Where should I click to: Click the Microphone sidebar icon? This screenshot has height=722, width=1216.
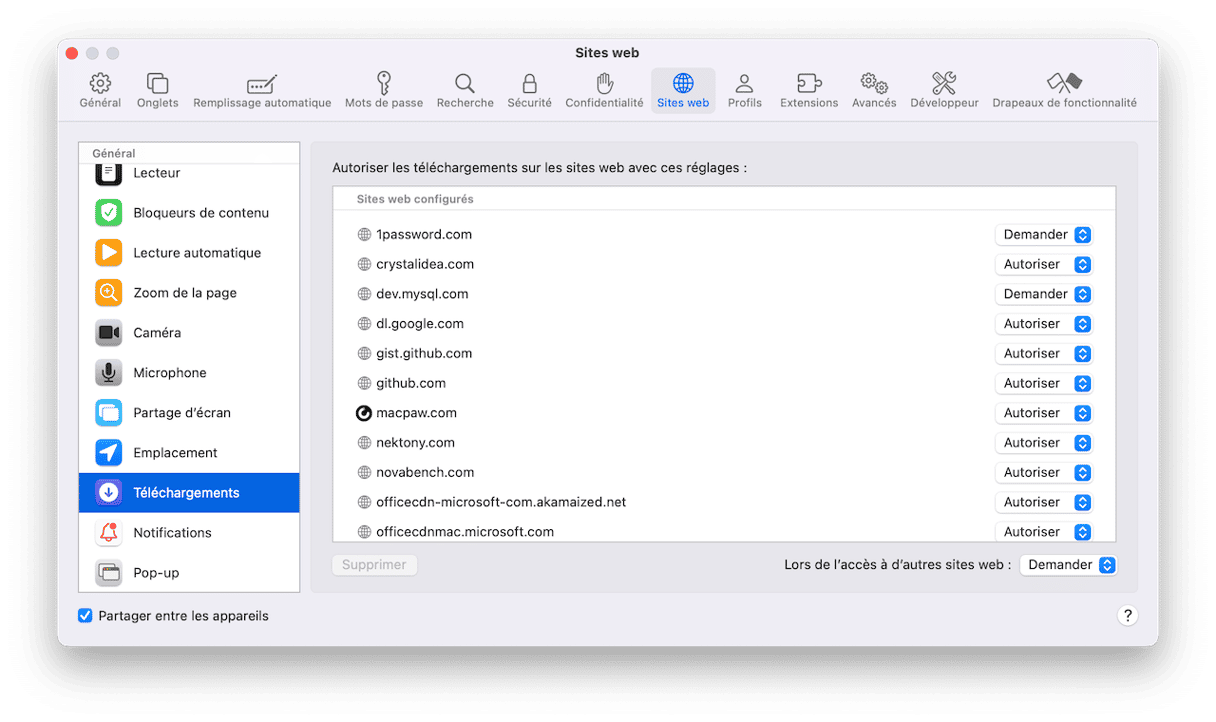pyautogui.click(x=109, y=373)
